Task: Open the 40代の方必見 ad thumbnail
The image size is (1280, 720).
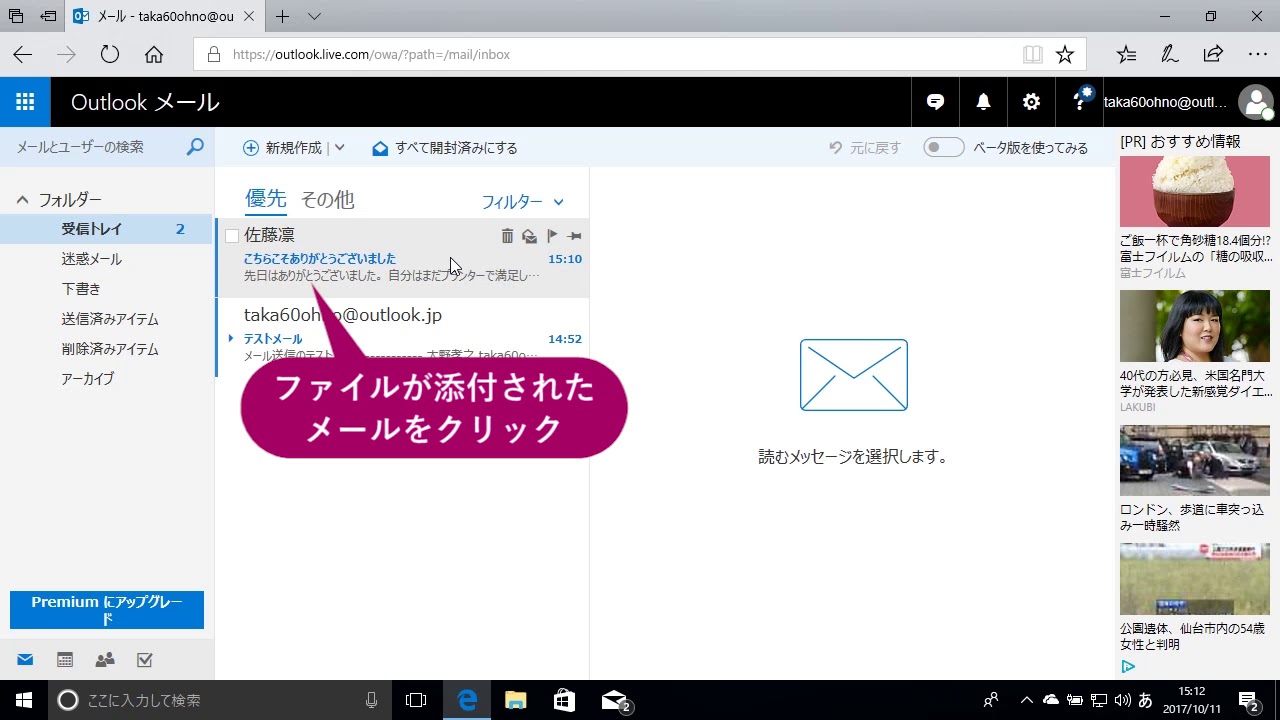Action: (1195, 326)
